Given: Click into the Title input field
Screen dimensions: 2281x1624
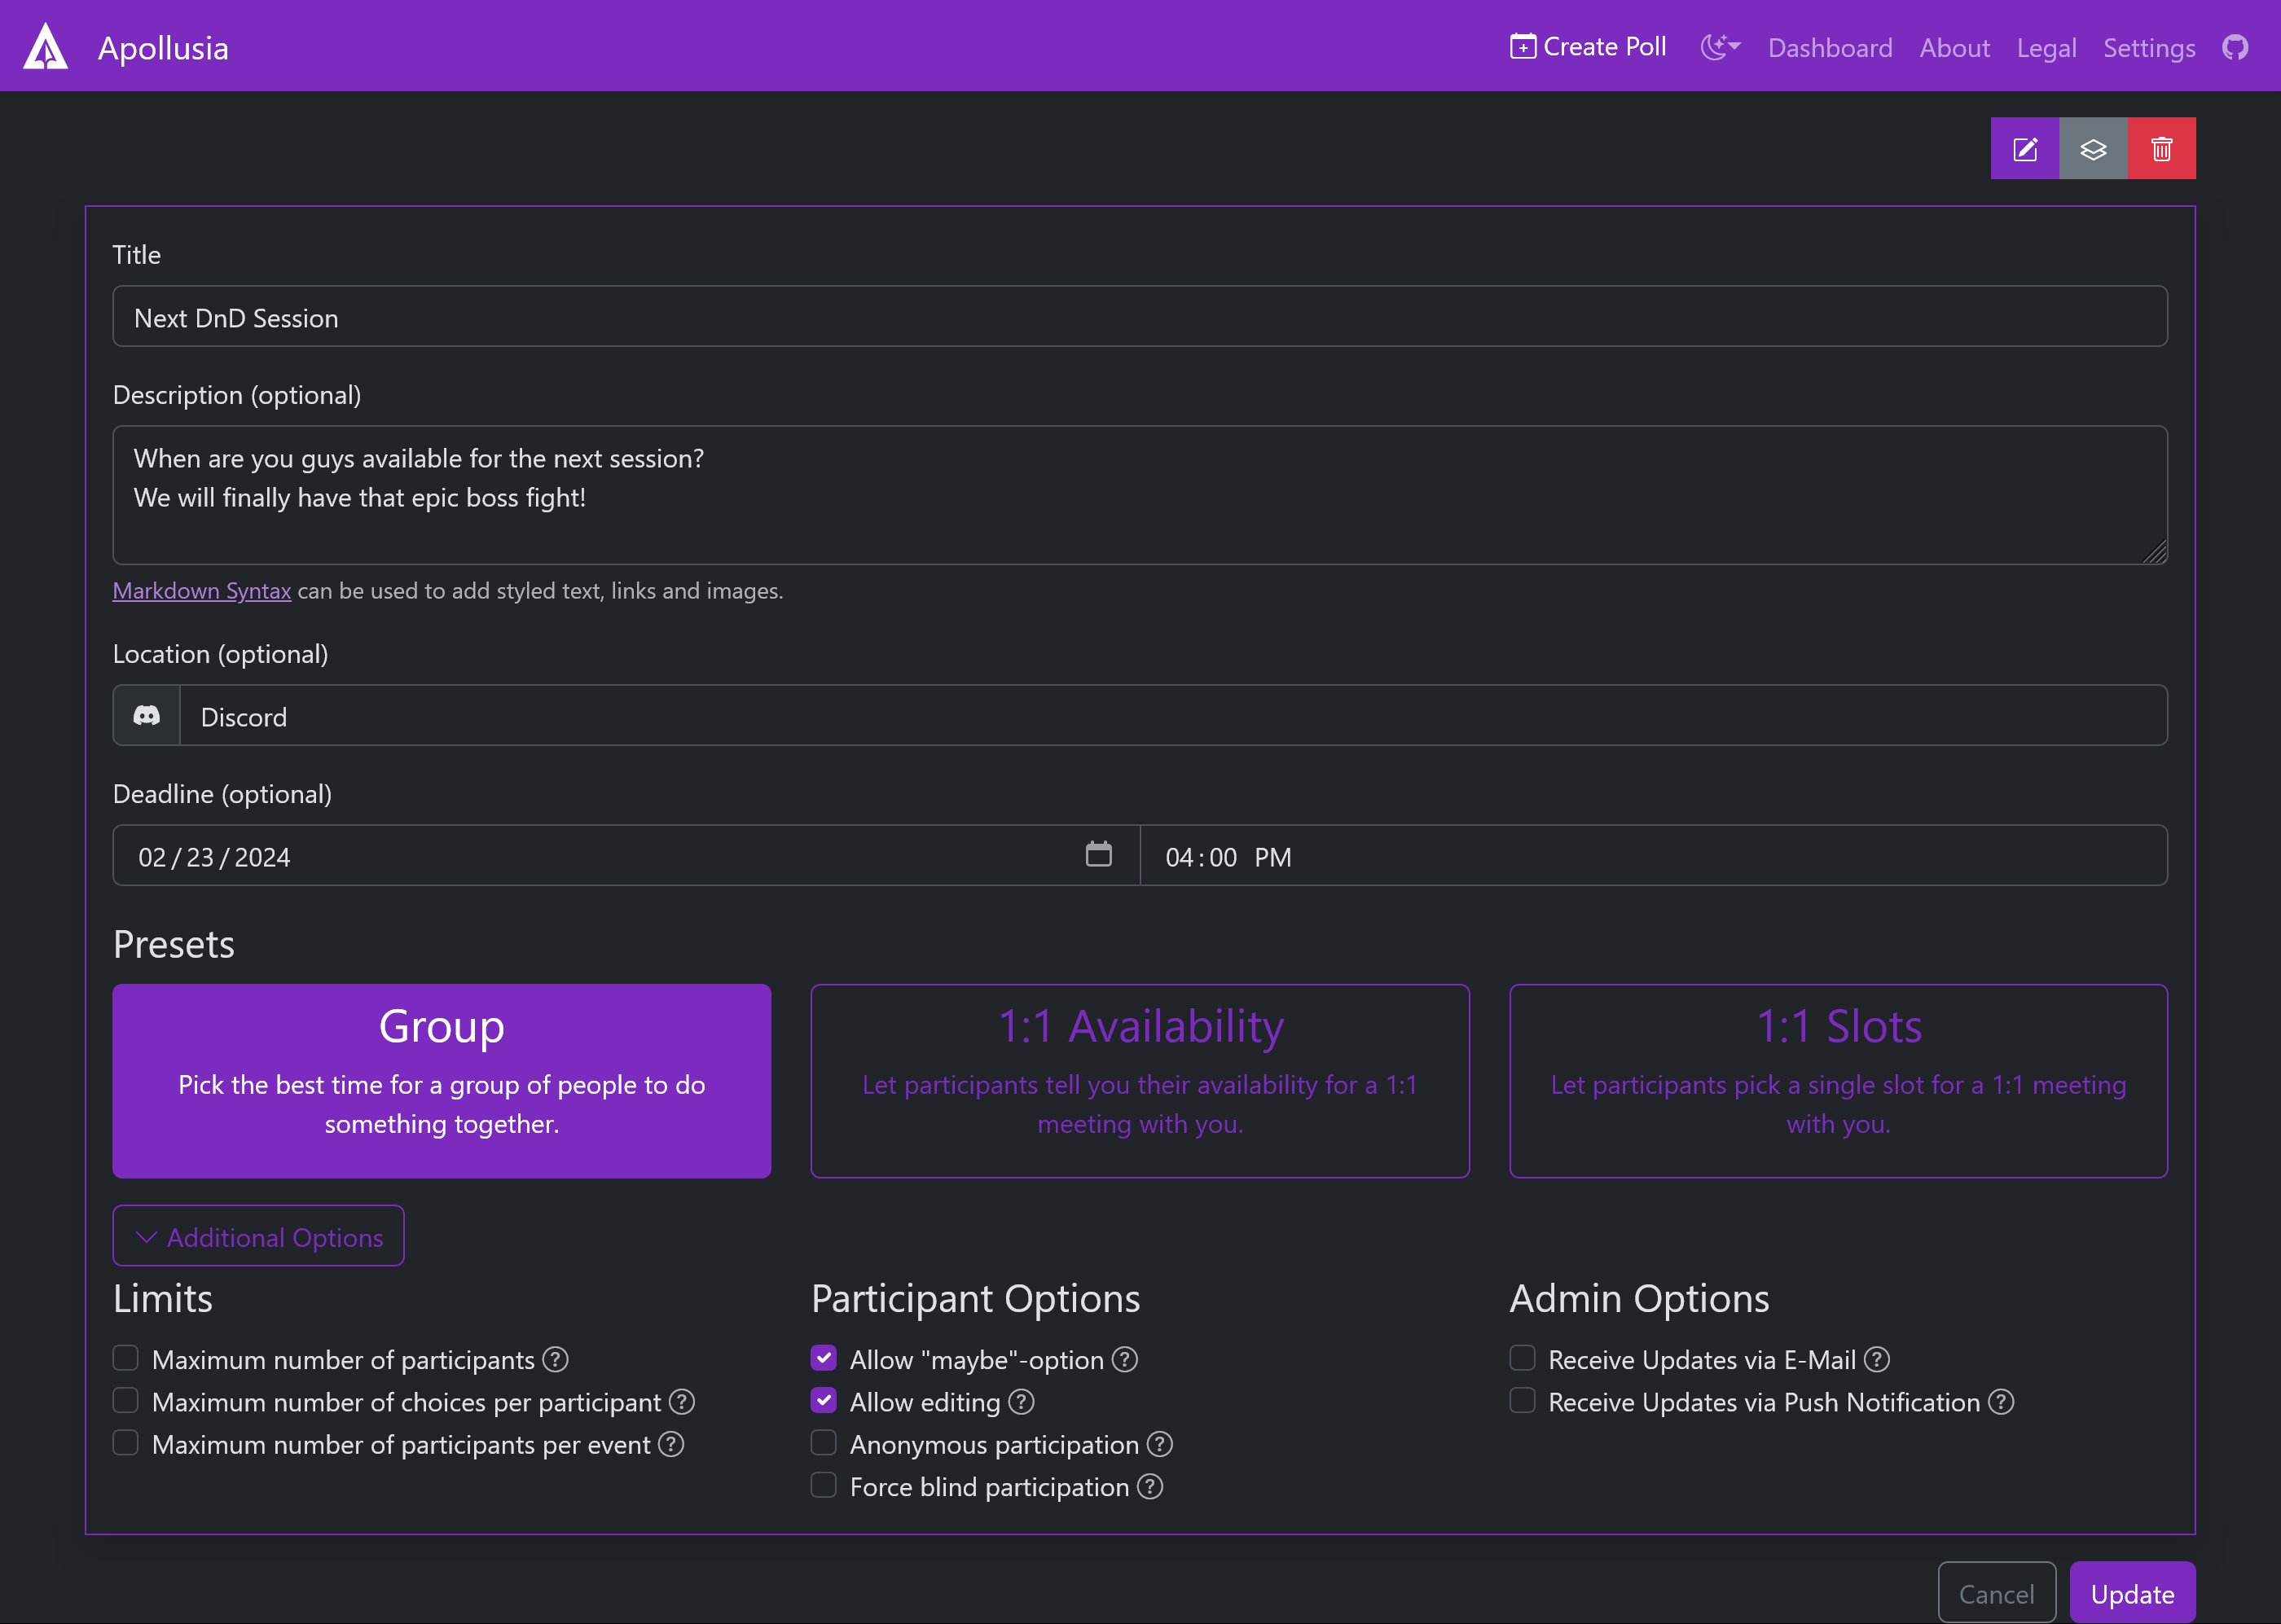Looking at the screenshot, I should (x=1139, y=317).
